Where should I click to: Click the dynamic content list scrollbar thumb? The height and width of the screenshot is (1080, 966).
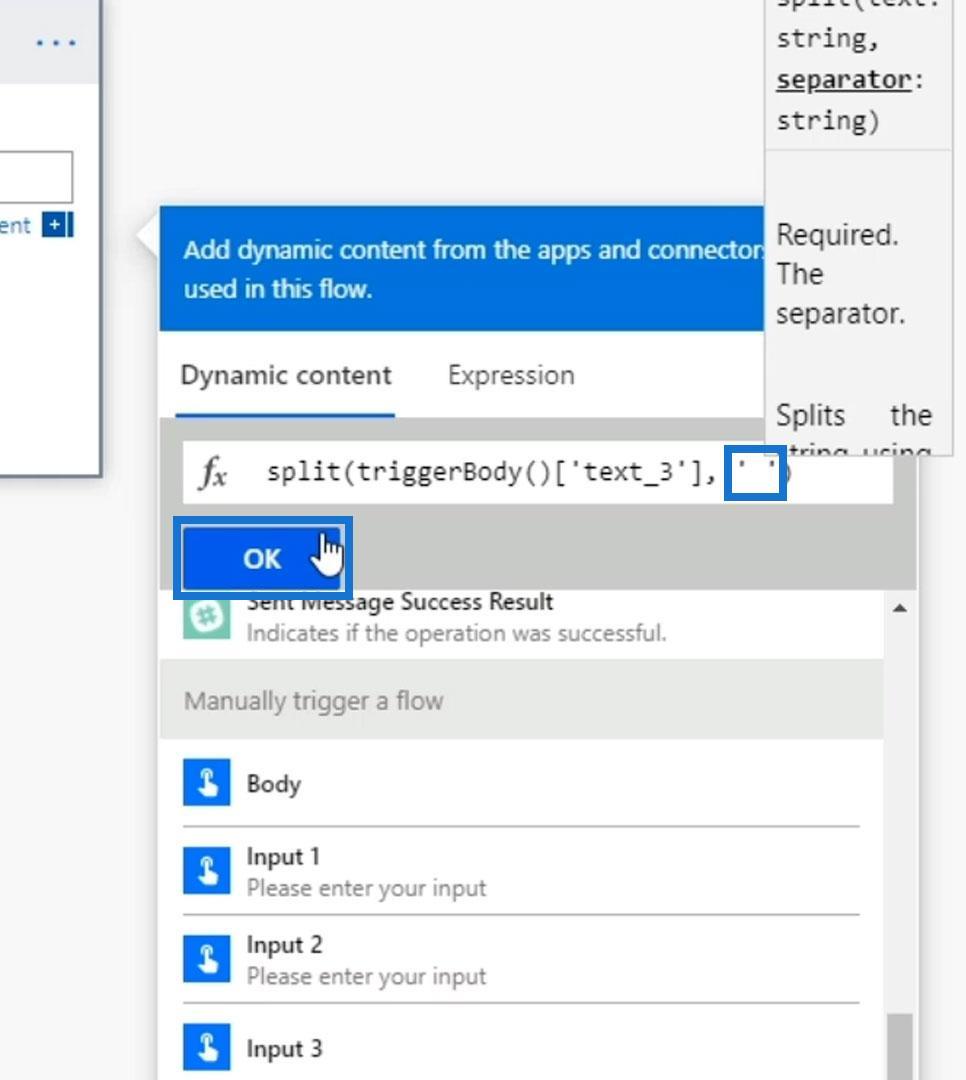point(900,1046)
